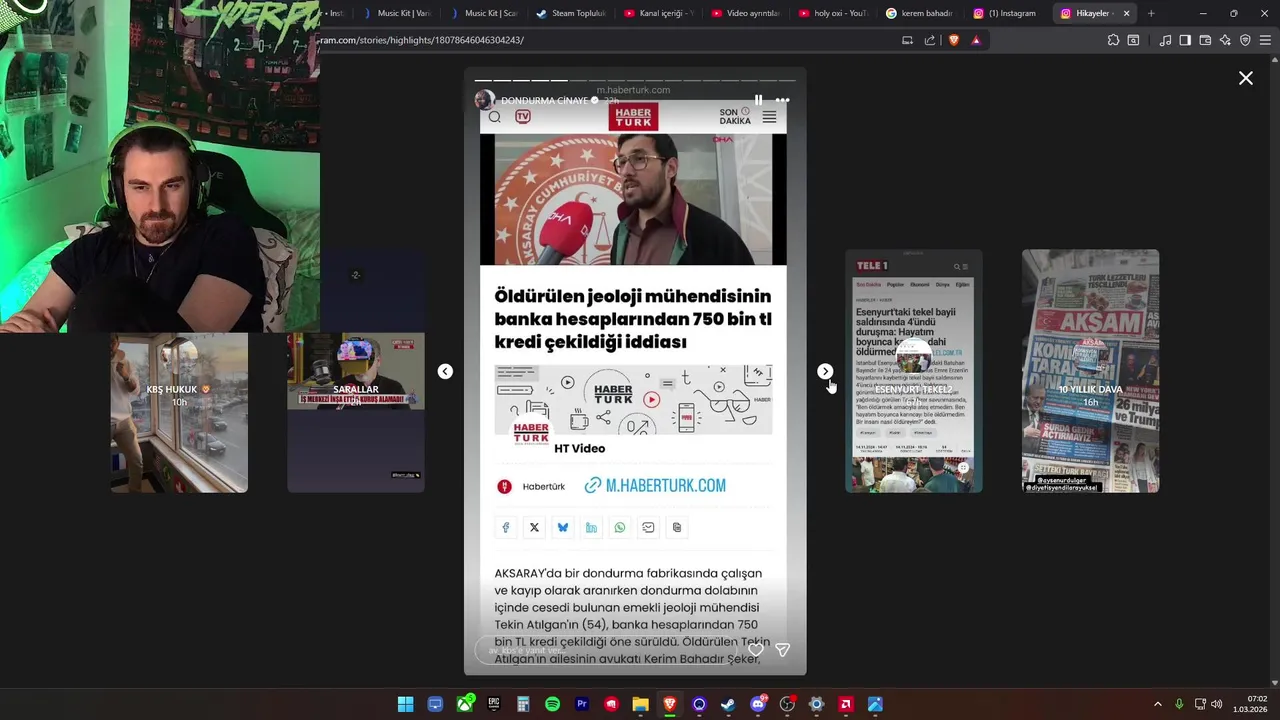Screen dimensions: 1280x720
Task: Click the WhatsApp share icon in article
Action: click(620, 527)
